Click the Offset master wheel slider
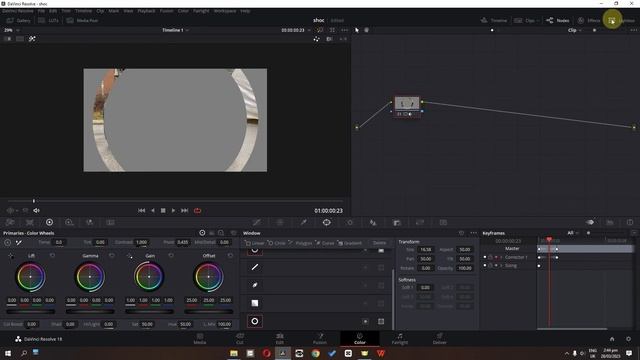 209,311
